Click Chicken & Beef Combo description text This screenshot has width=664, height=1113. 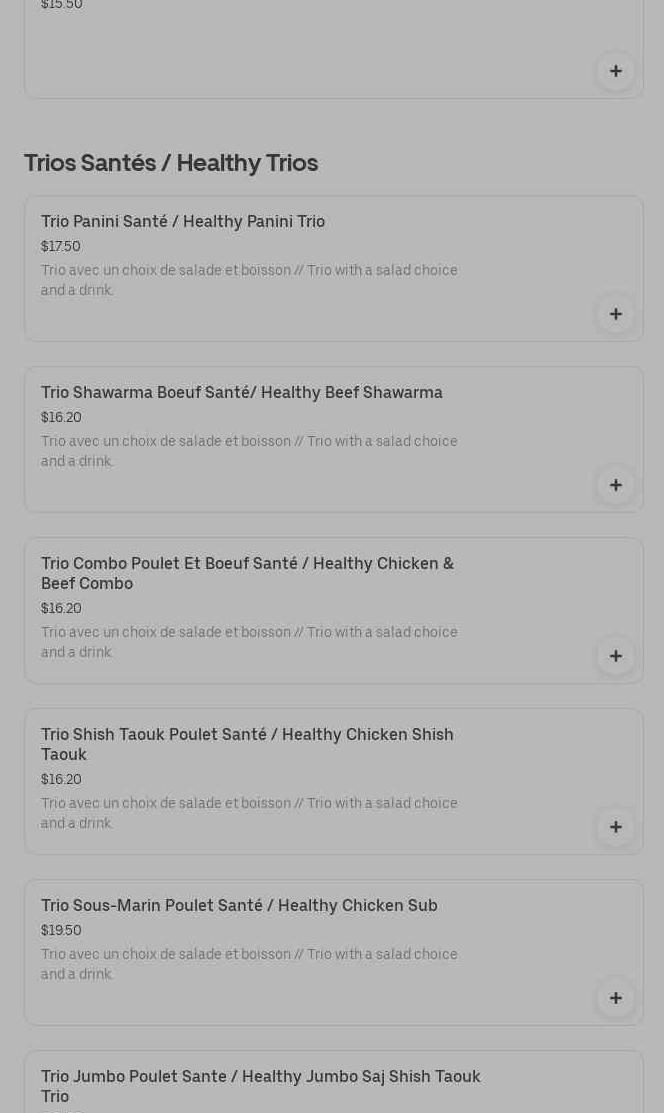tap(249, 642)
